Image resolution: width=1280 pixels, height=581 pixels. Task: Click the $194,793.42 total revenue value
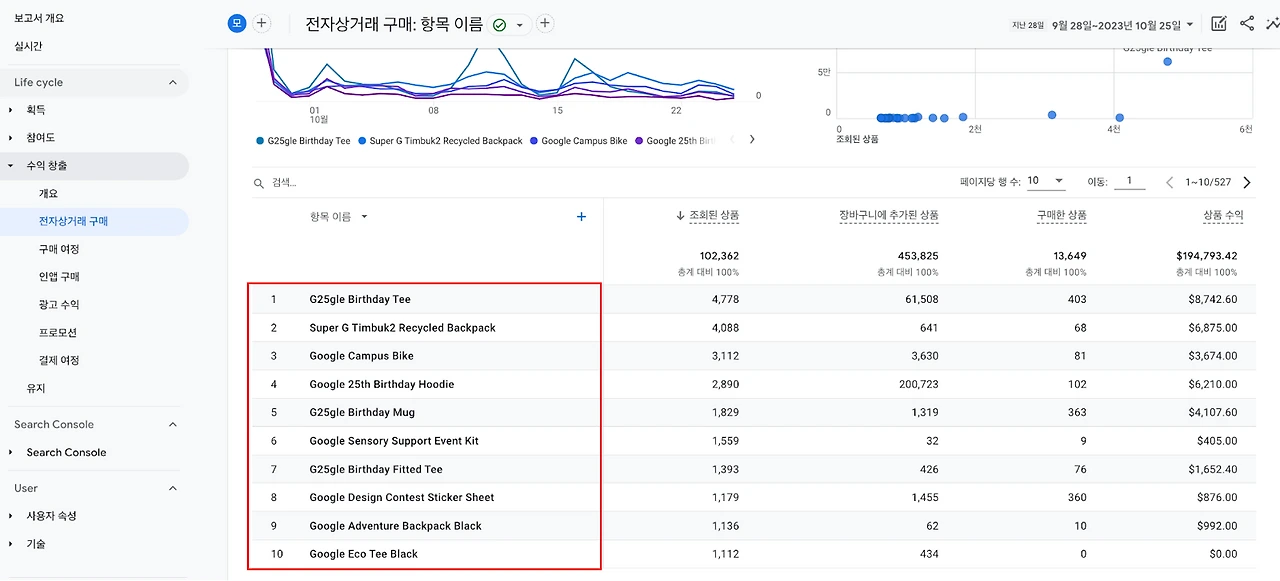pyautogui.click(x=1205, y=256)
